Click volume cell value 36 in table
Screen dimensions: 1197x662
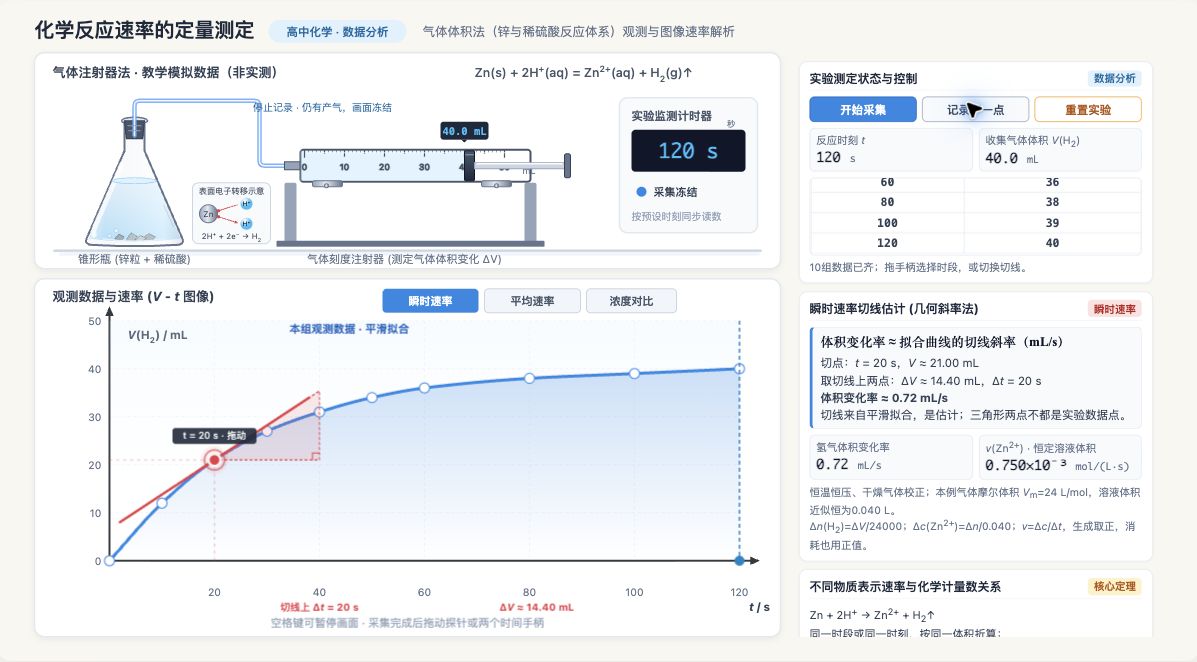[x=1052, y=182]
